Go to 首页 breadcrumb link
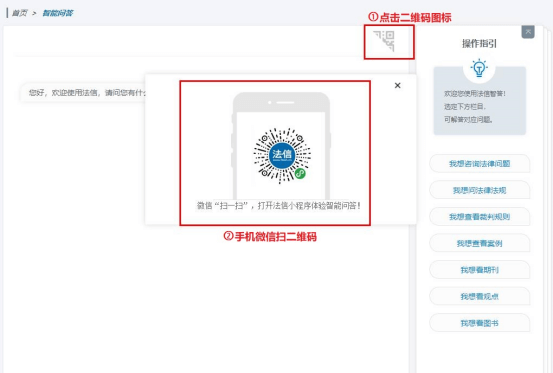The height and width of the screenshot is (373, 553). (x=19, y=13)
